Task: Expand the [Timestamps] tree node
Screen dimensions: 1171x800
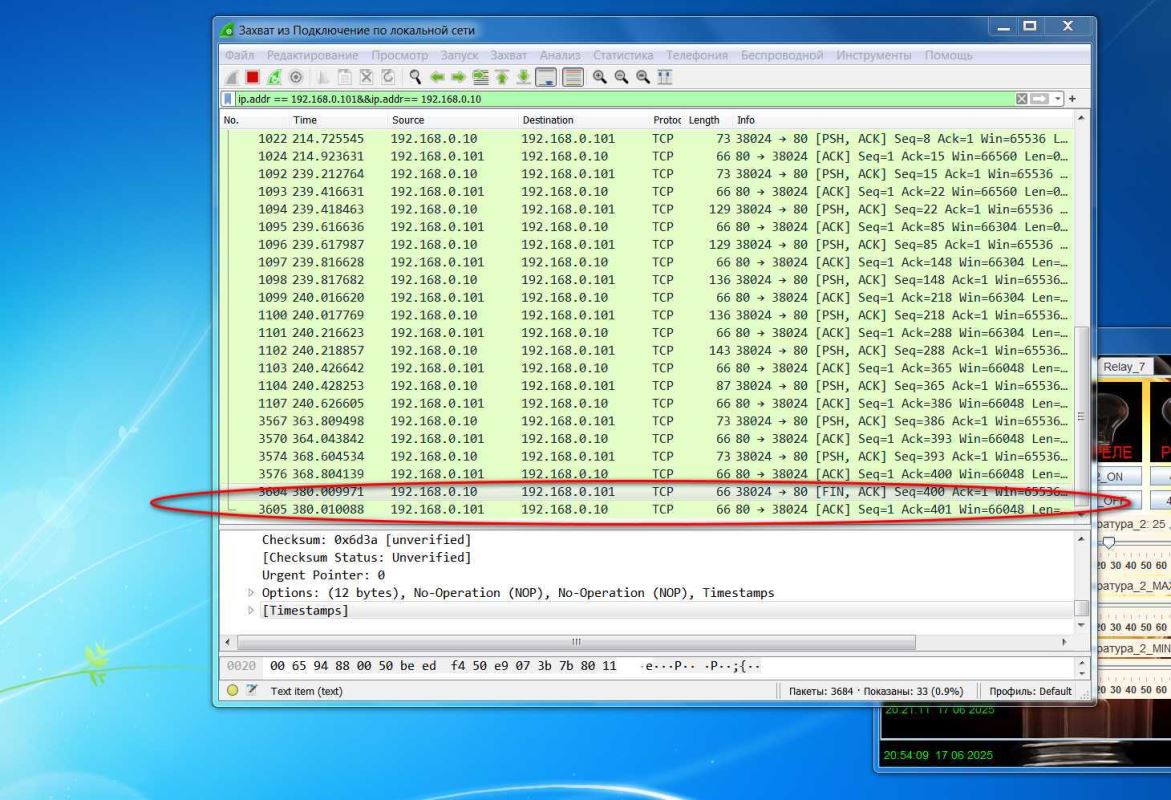Action: (252, 610)
